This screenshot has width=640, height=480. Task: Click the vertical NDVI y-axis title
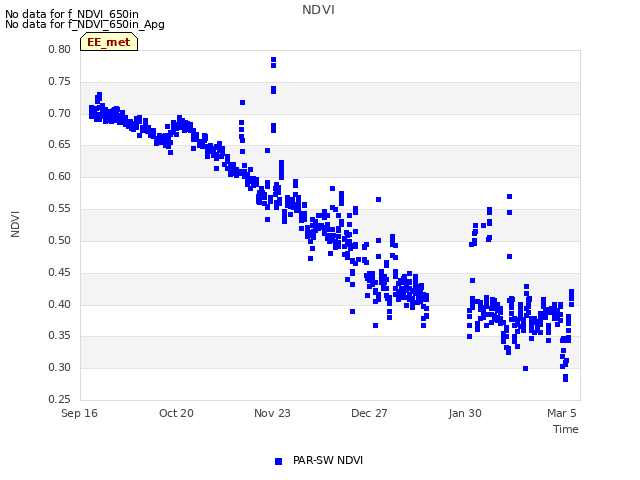15,224
